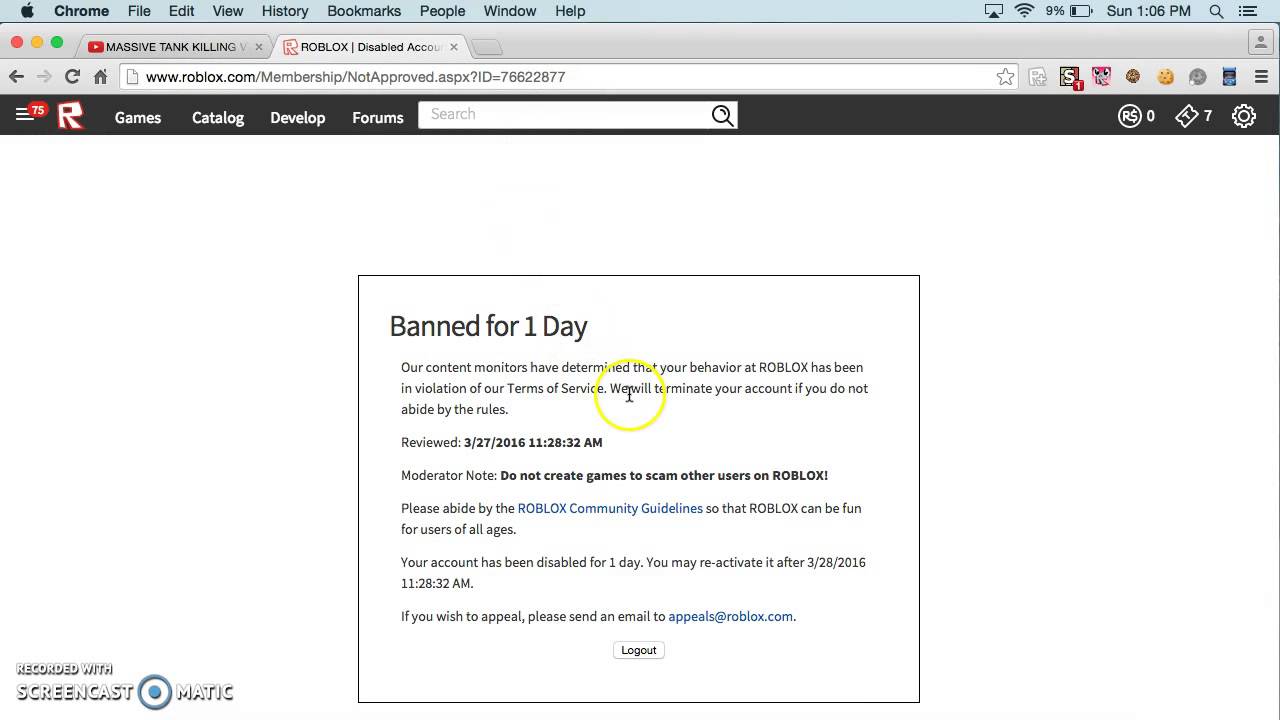The image size is (1280, 720).
Task: Click the reviewed date 3/27/2016 11:28:32 AM
Action: click(533, 442)
